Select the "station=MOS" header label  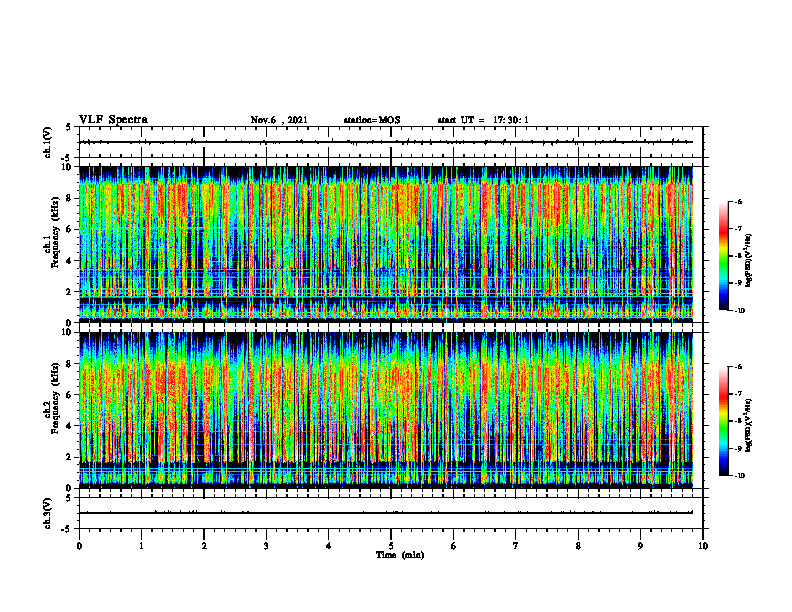372,120
